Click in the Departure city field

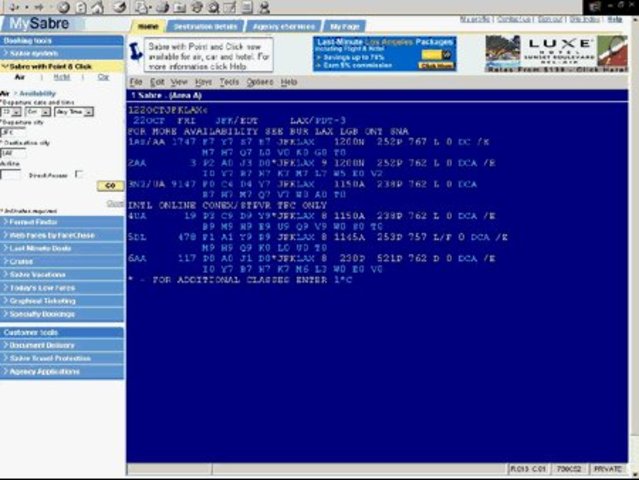click(x=13, y=132)
